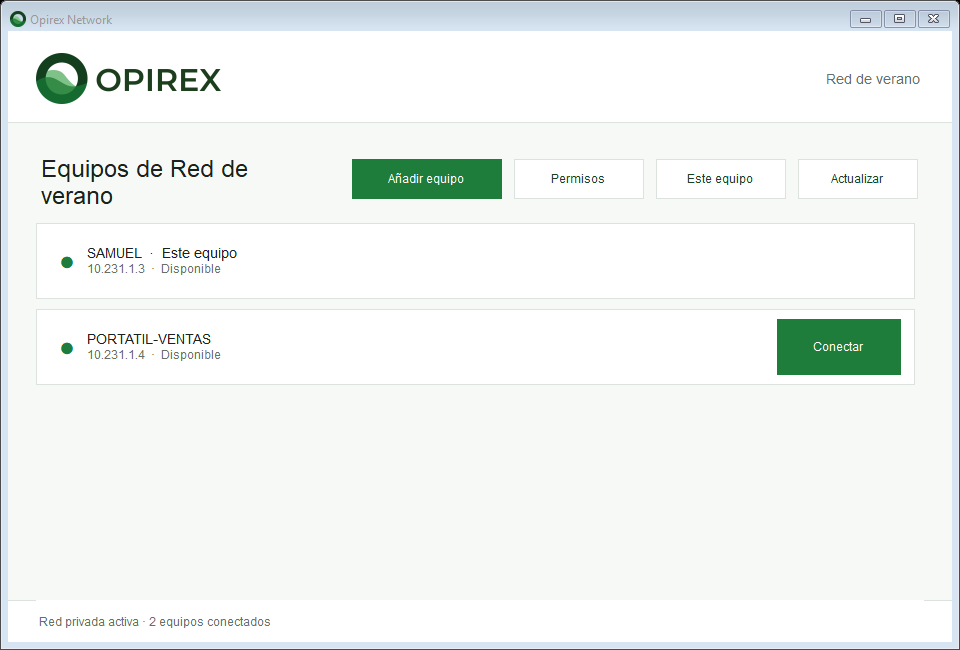The height and width of the screenshot is (650, 960).
Task: Refresh the list with Actualizar
Action: coord(858,179)
